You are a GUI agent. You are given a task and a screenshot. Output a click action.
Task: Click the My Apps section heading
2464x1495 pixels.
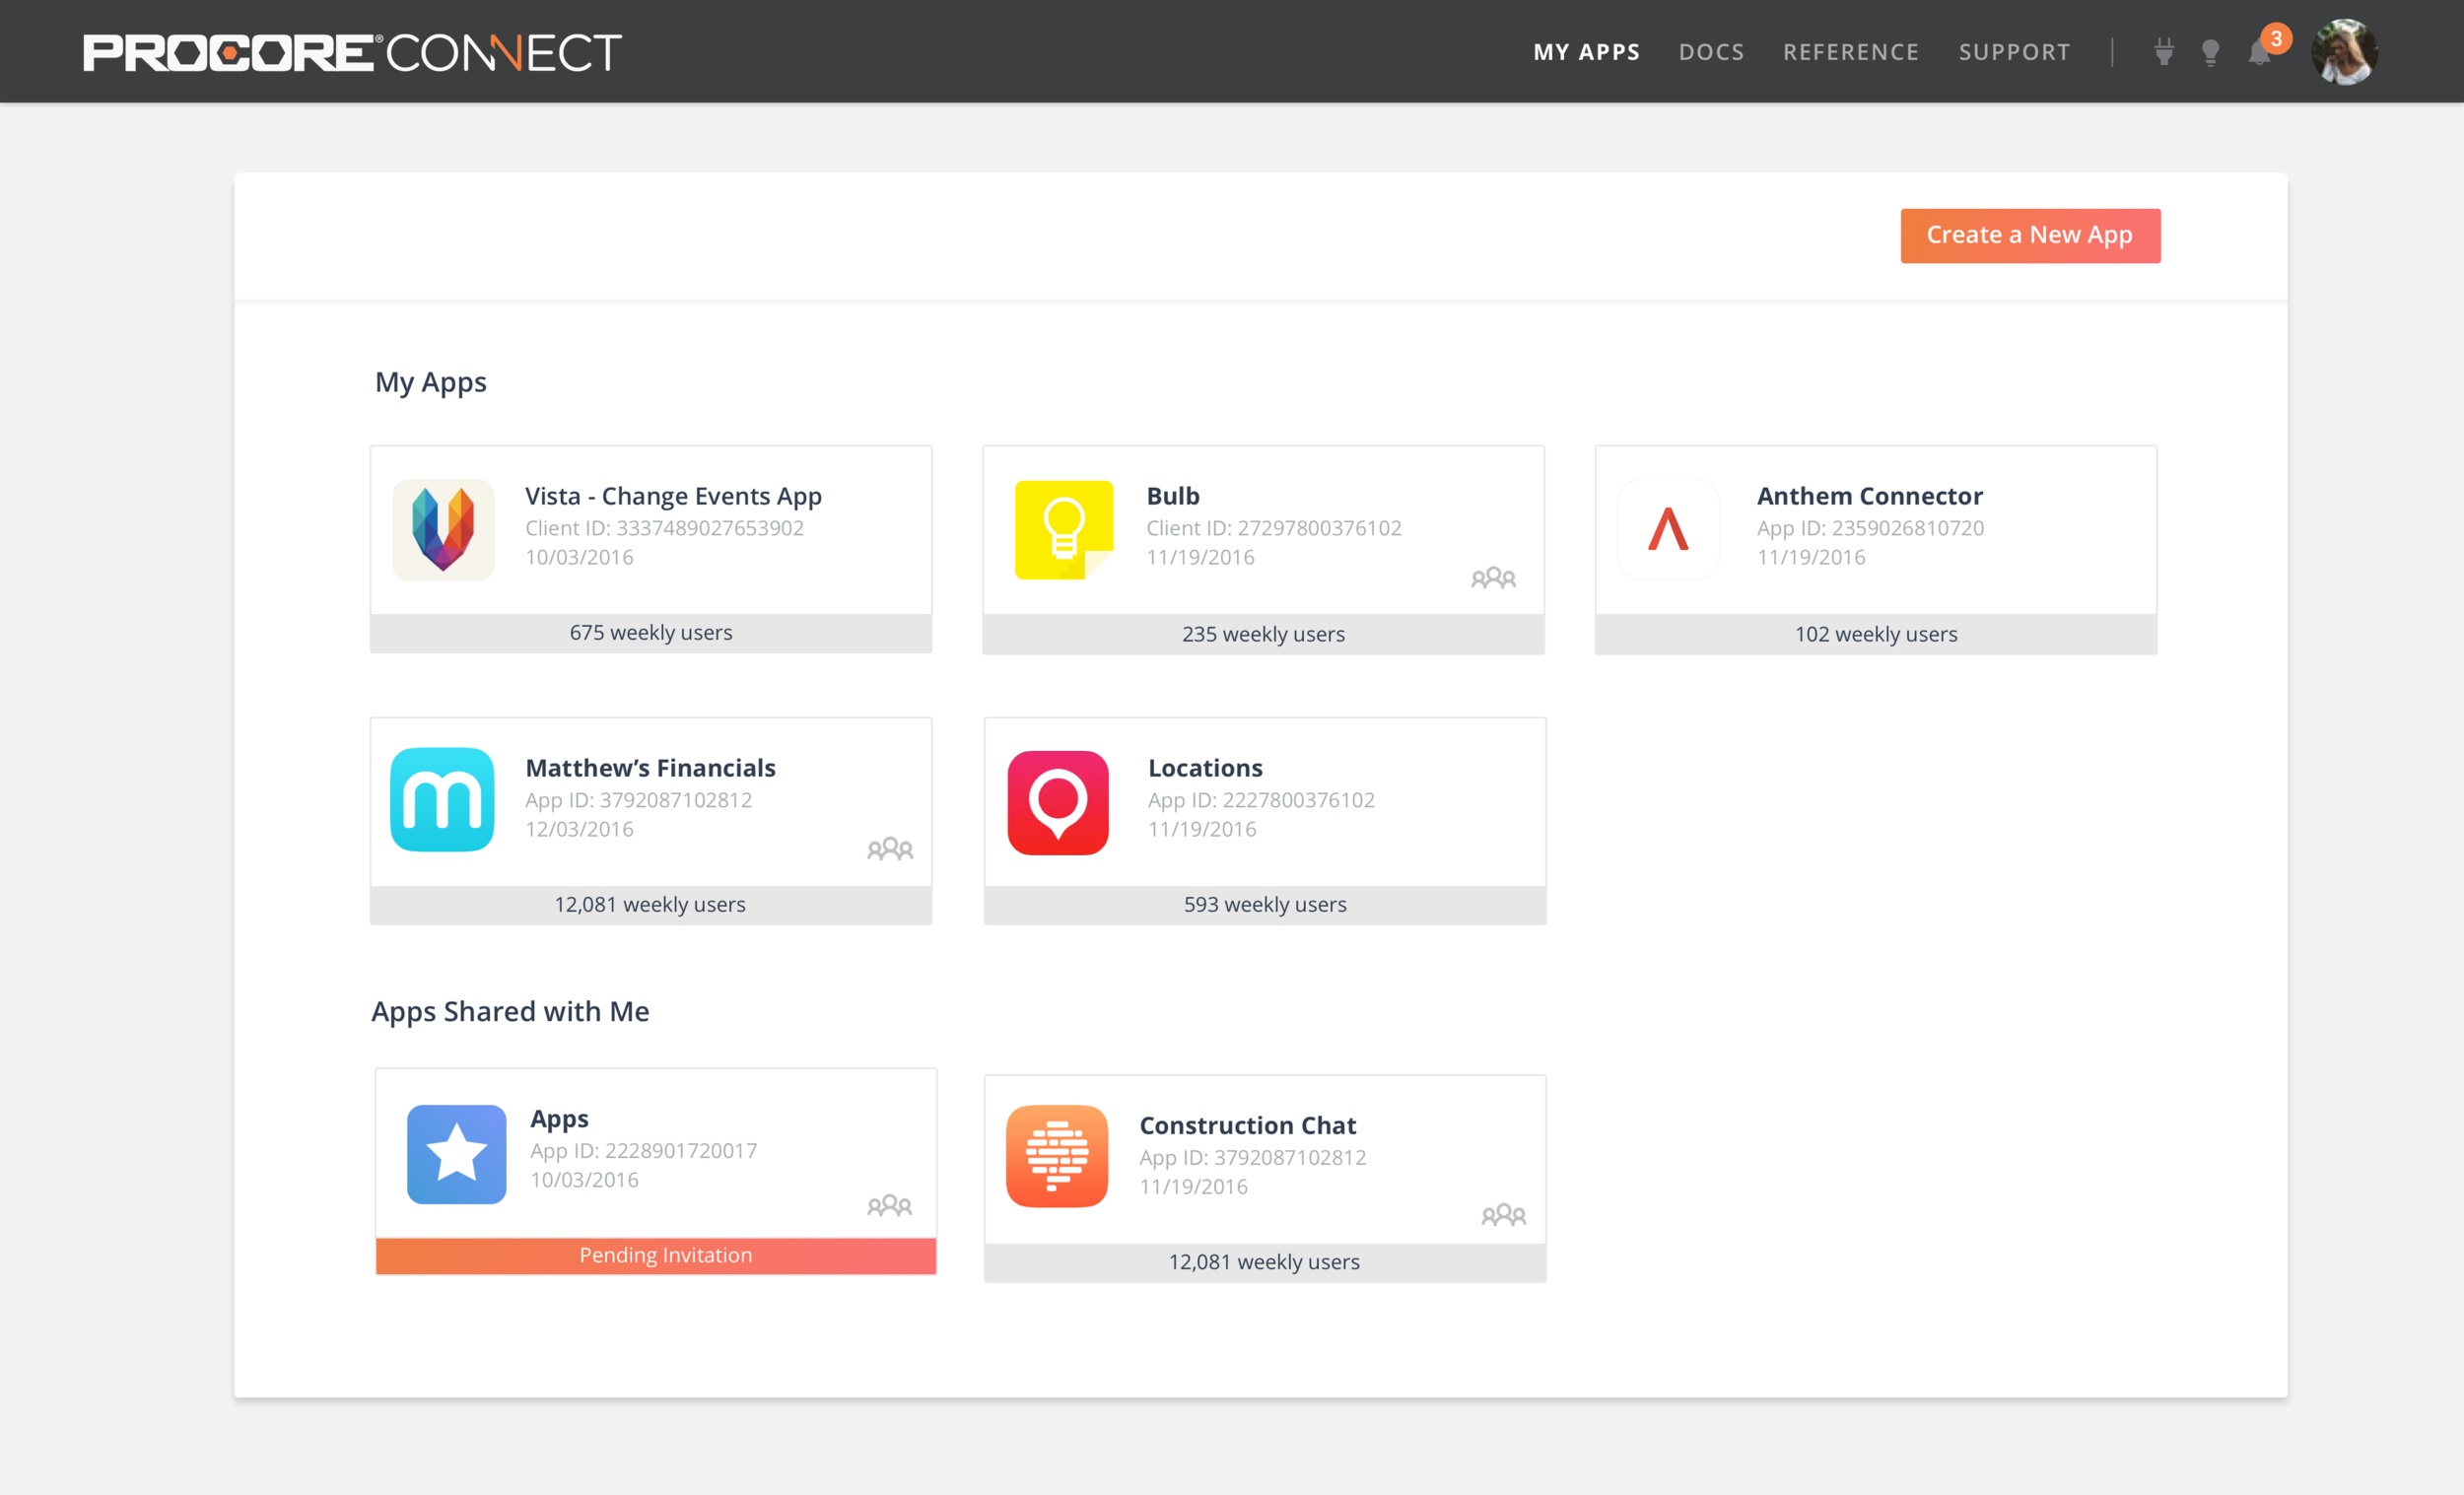point(431,383)
